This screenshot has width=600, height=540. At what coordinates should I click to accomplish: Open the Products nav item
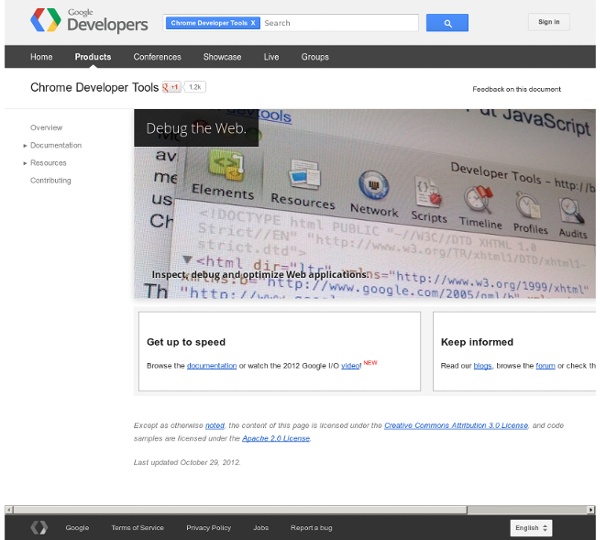point(93,57)
